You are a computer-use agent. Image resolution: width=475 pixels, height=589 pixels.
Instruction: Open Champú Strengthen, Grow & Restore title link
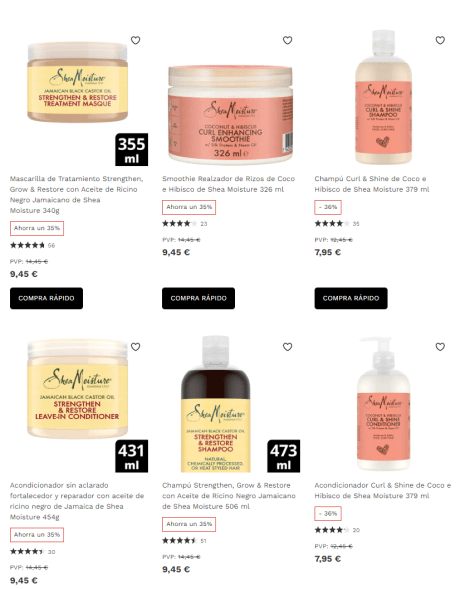click(x=229, y=496)
